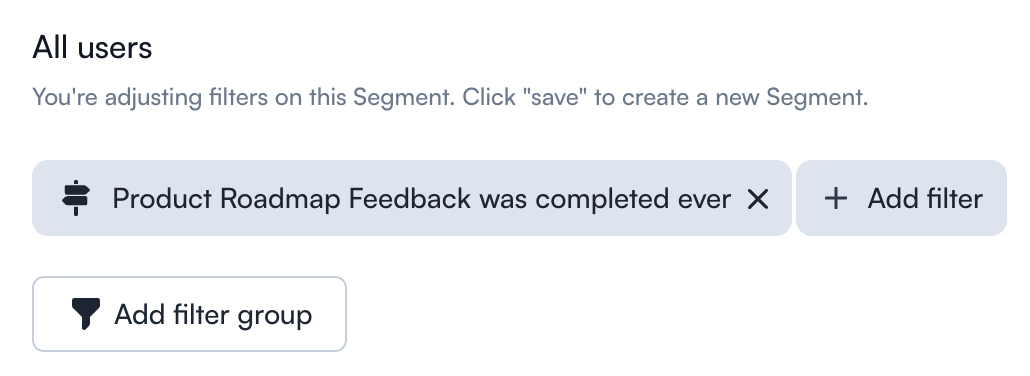Viewport: 1030px width, 376px height.
Task: Click the segment description text about saving
Action: (x=450, y=97)
